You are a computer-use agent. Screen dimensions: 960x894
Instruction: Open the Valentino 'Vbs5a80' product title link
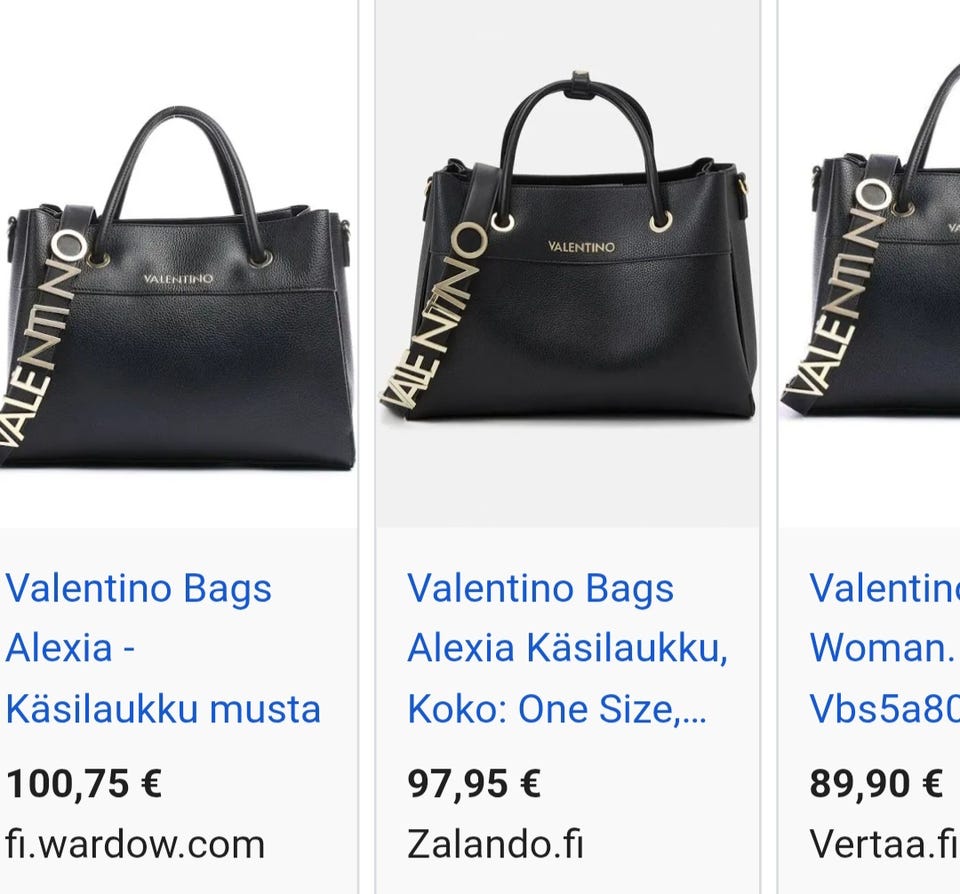click(x=884, y=648)
